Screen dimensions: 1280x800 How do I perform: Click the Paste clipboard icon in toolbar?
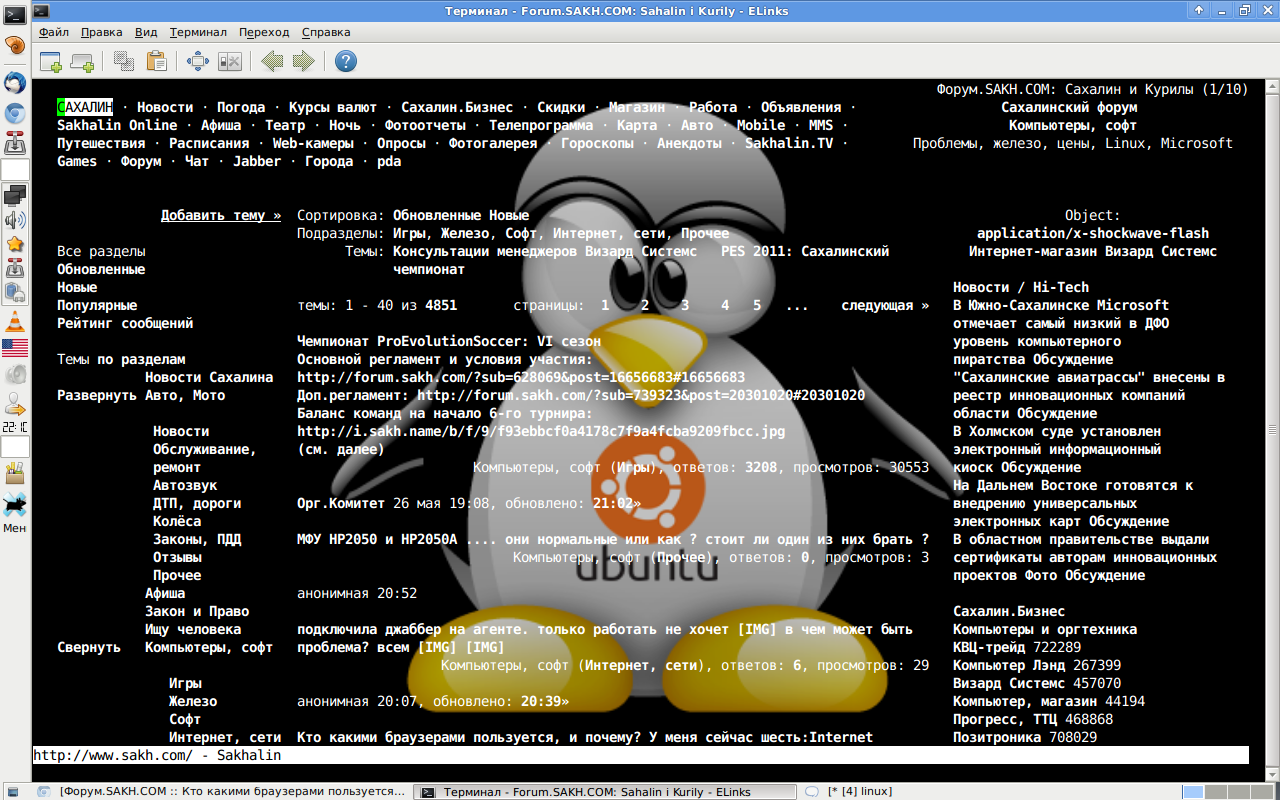click(156, 62)
